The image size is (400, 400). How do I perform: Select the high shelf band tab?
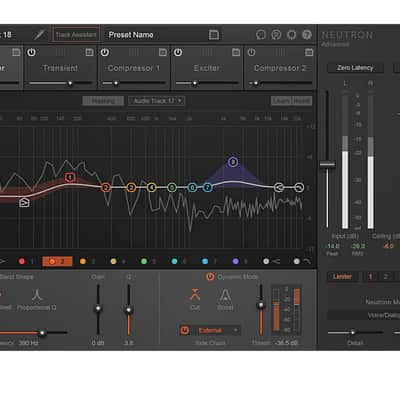click(272, 262)
